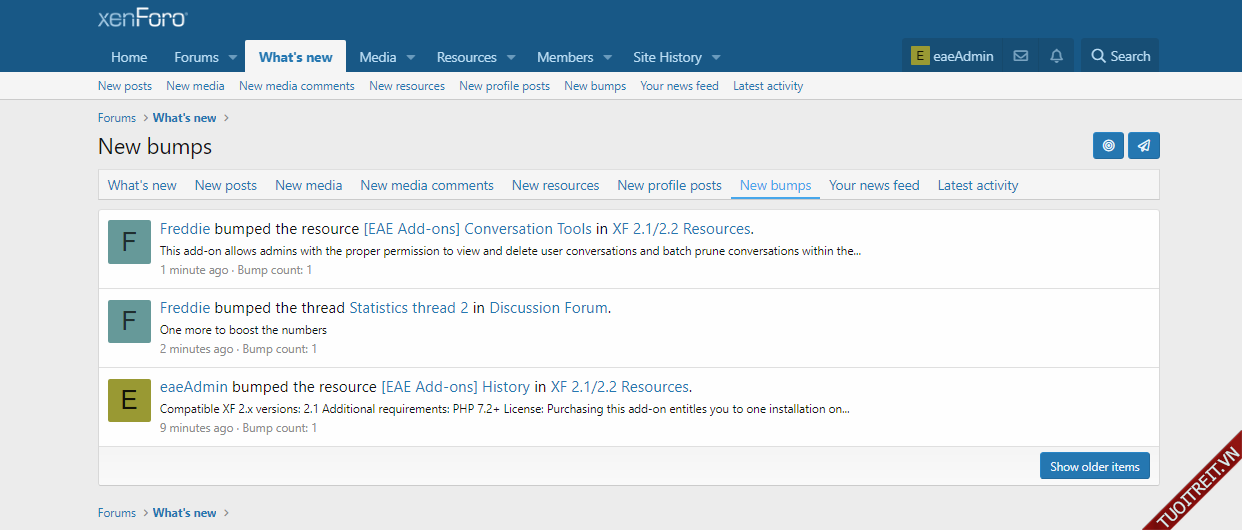
Task: Open the alerts bell icon
Action: (x=1056, y=56)
